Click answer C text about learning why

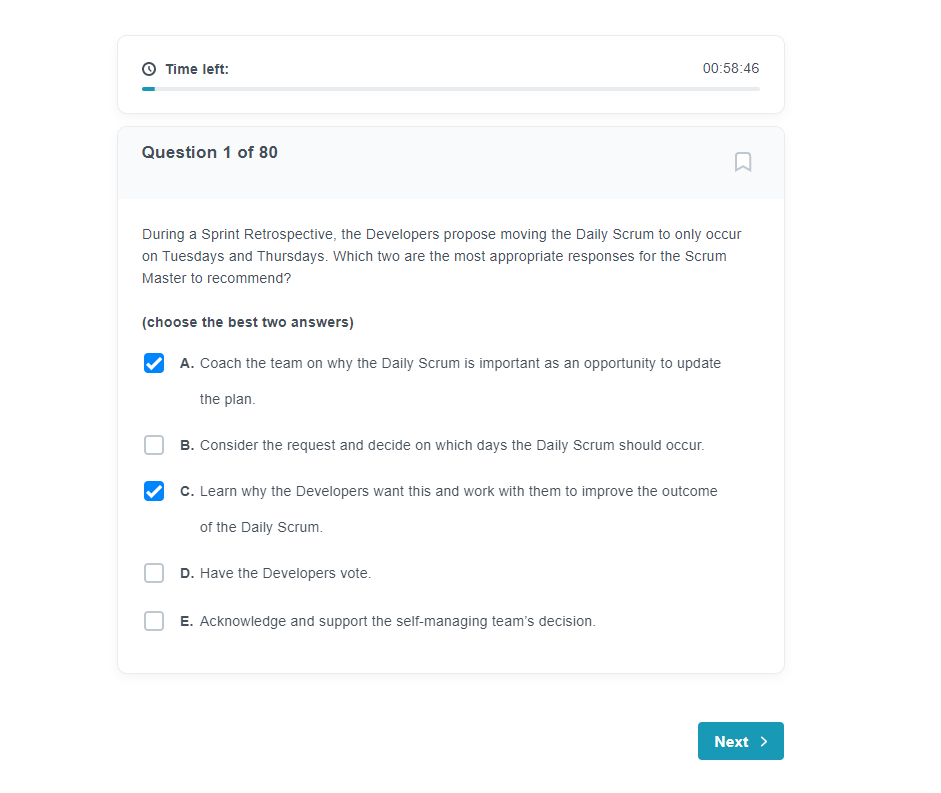(458, 509)
